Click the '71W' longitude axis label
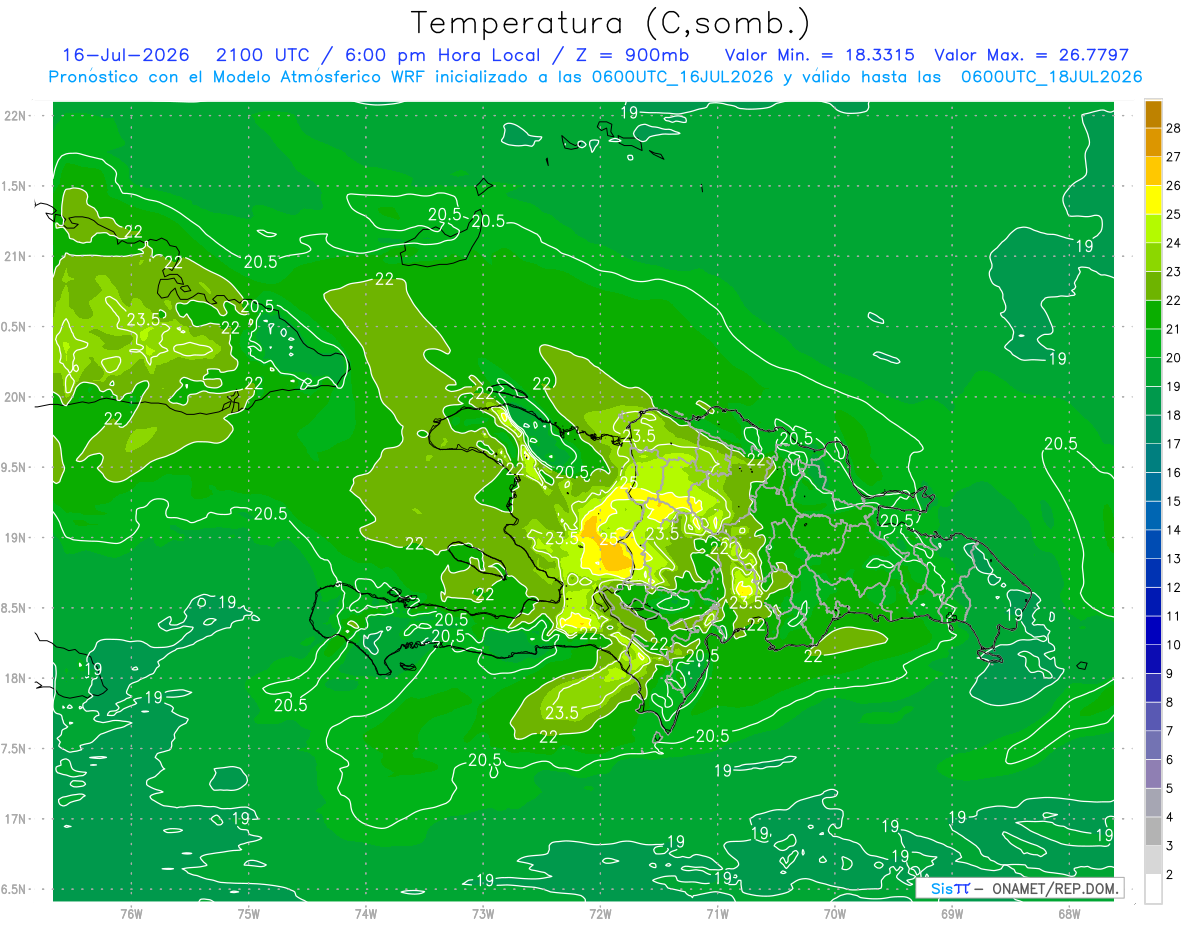Viewport: 1200px width, 927px height. (717, 913)
